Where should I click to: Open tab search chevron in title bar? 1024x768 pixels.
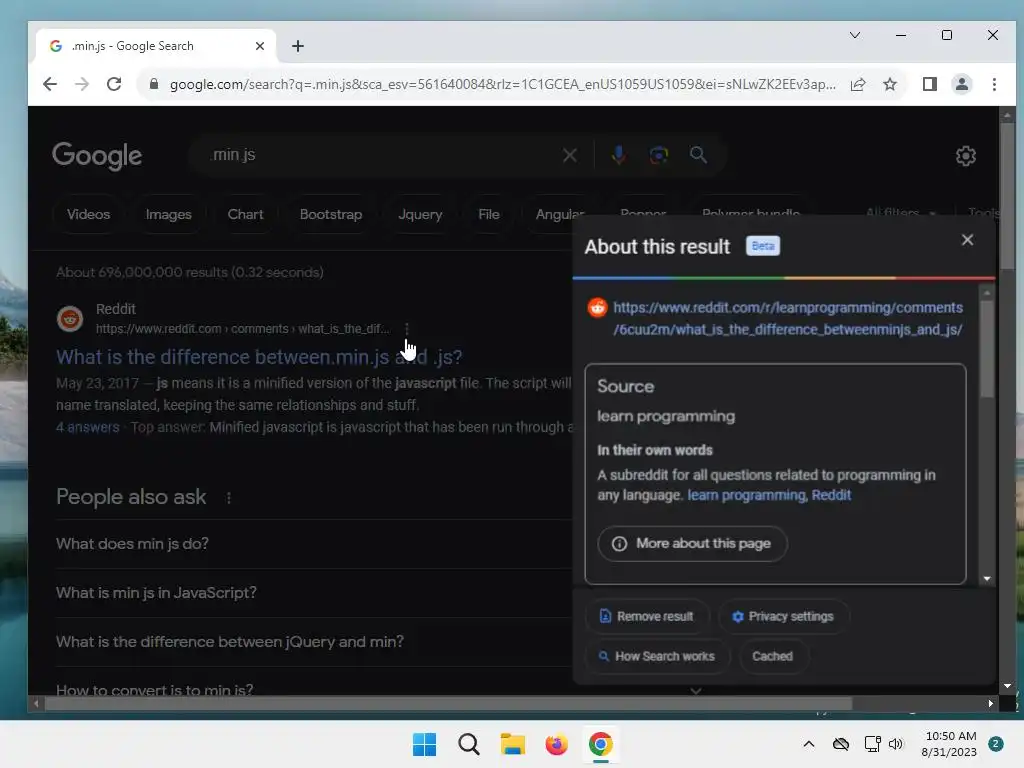coord(855,35)
